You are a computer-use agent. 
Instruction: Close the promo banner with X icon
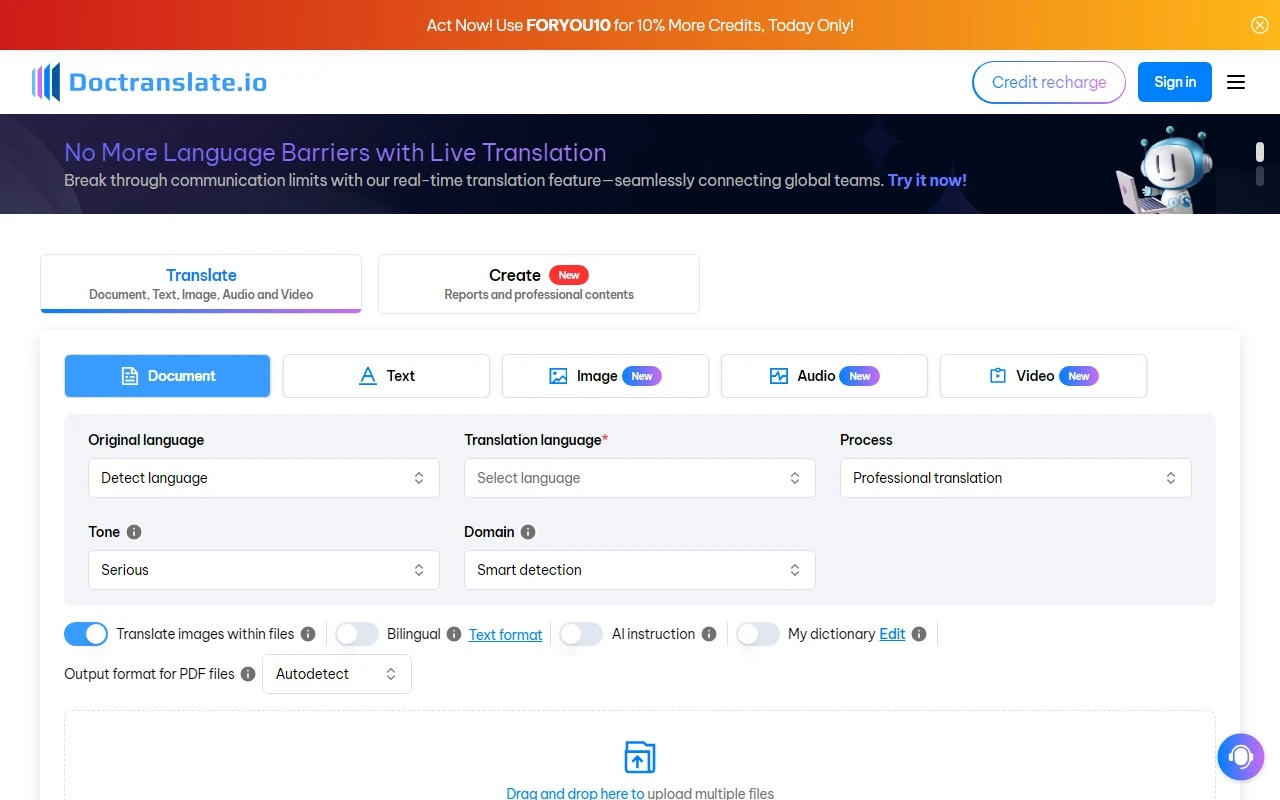point(1260,25)
